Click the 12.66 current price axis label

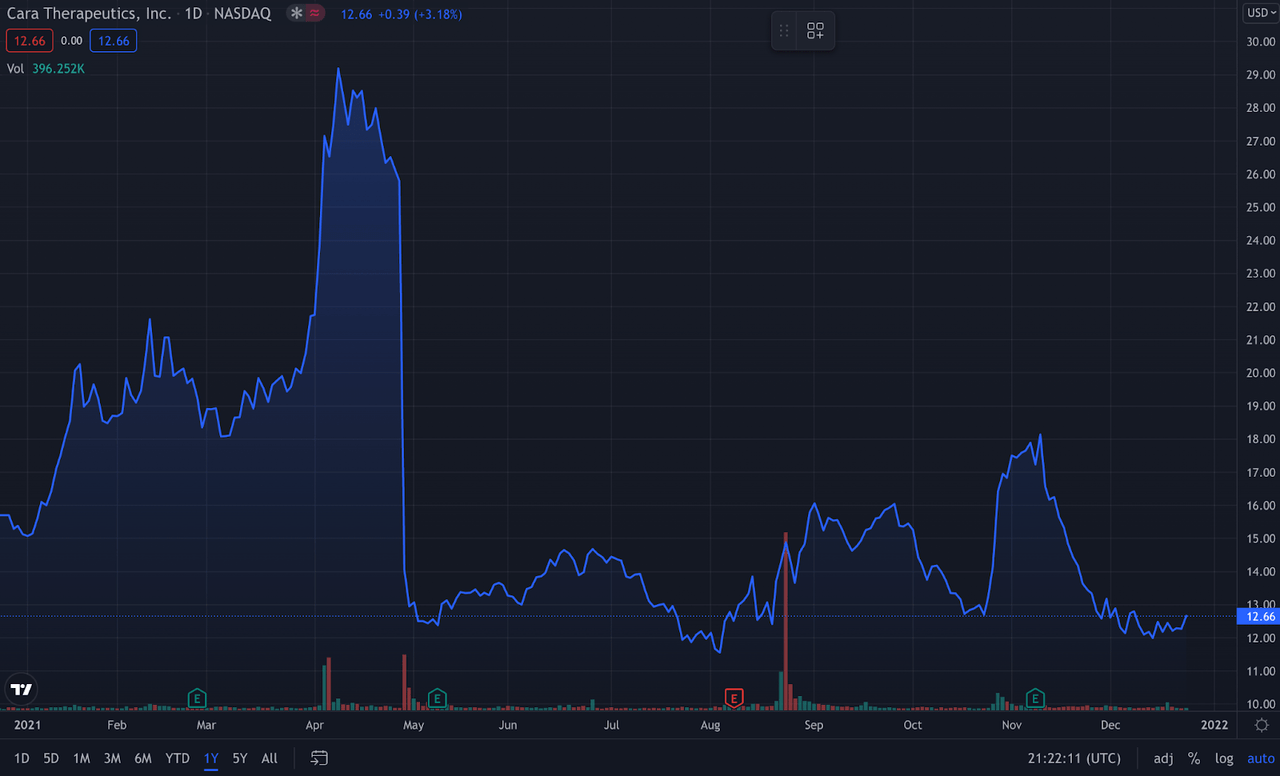click(x=1259, y=617)
